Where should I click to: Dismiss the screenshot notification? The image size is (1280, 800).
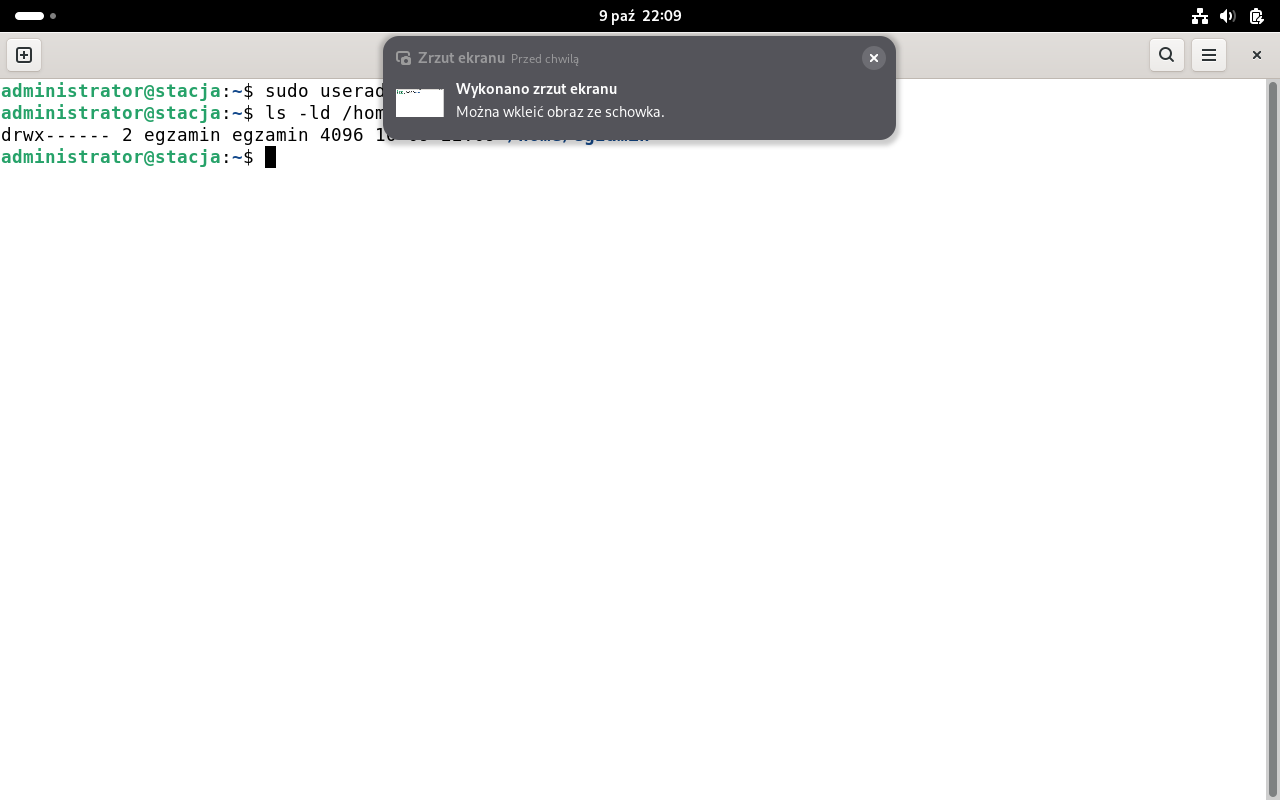pyautogui.click(x=874, y=58)
